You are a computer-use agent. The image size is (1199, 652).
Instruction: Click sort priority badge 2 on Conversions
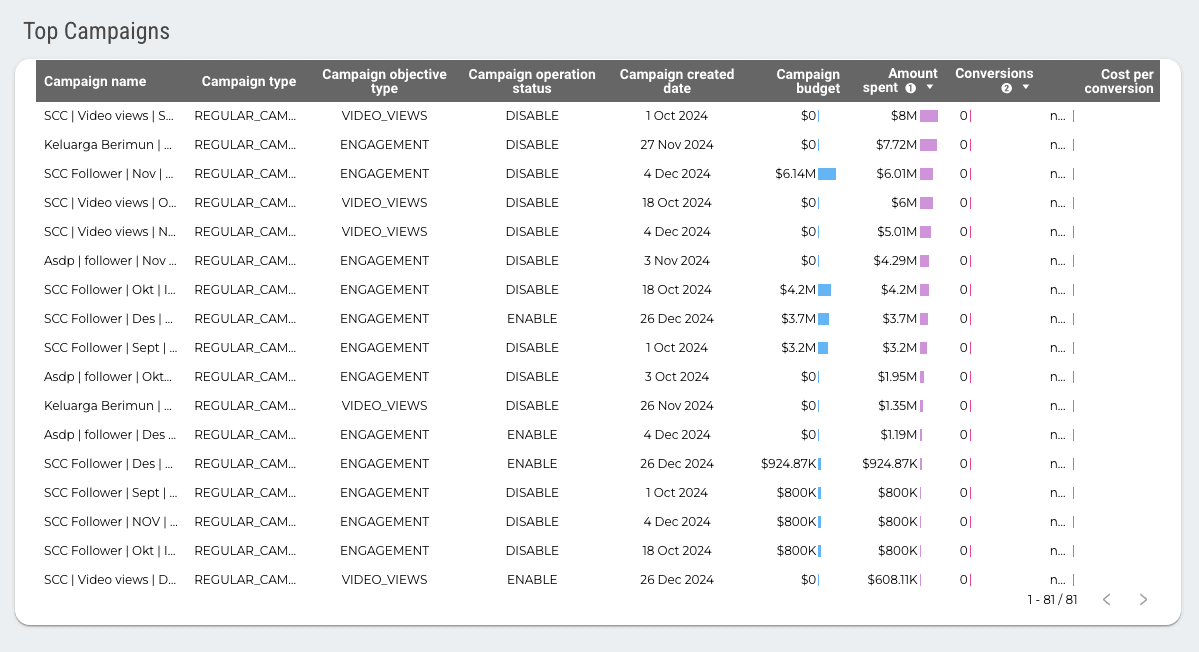pyautogui.click(x=1006, y=88)
